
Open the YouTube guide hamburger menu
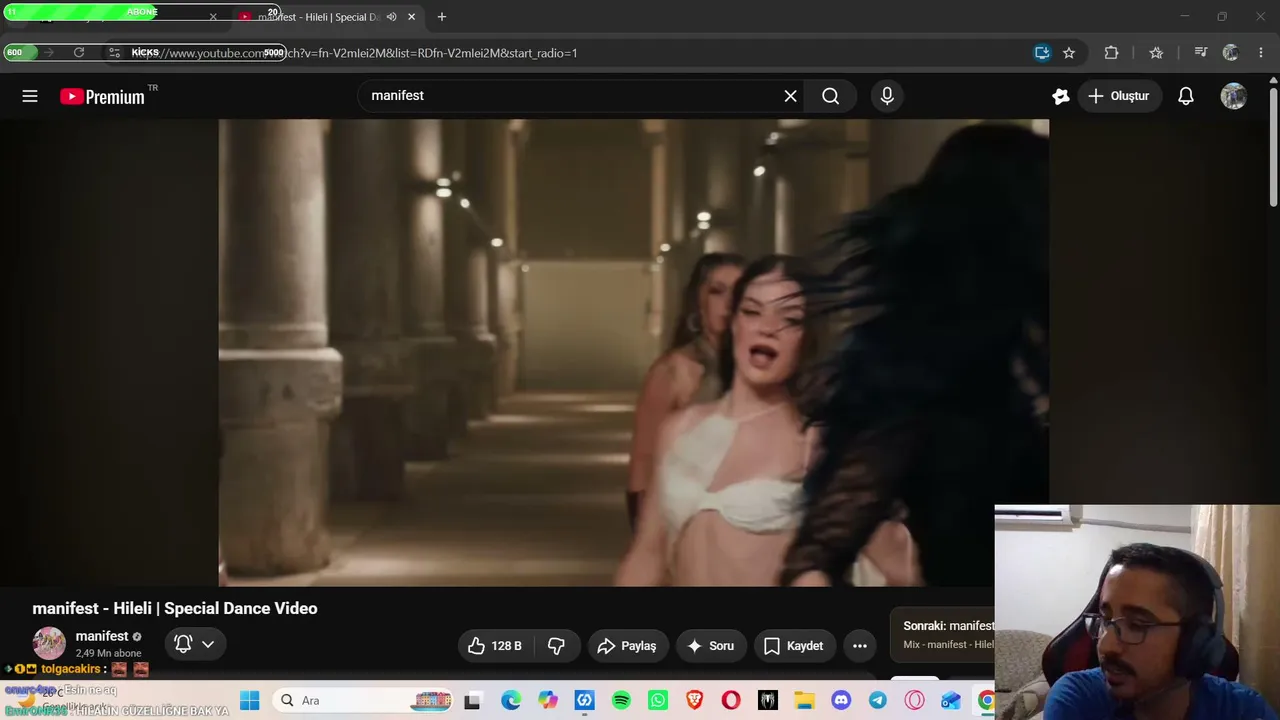coord(30,96)
